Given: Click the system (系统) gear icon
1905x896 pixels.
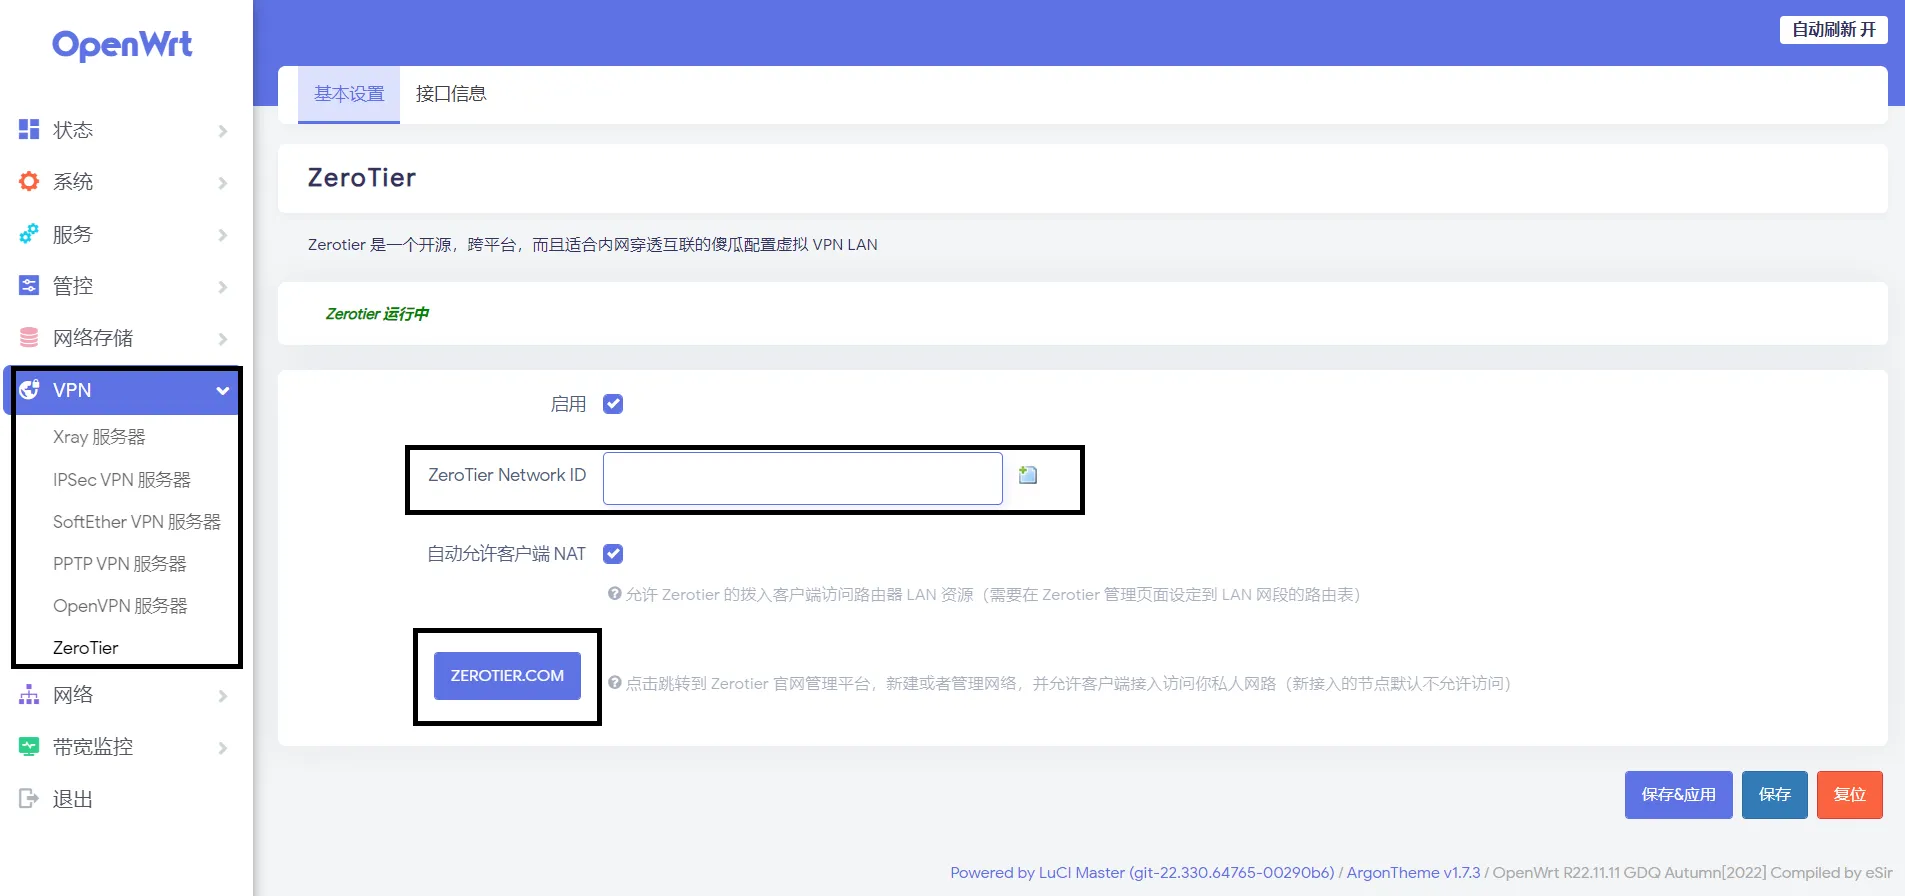Looking at the screenshot, I should tap(29, 181).
